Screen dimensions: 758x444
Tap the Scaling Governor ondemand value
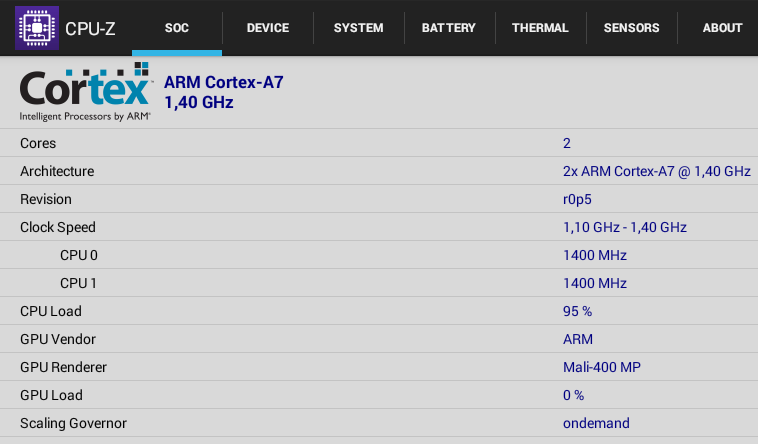[596, 423]
